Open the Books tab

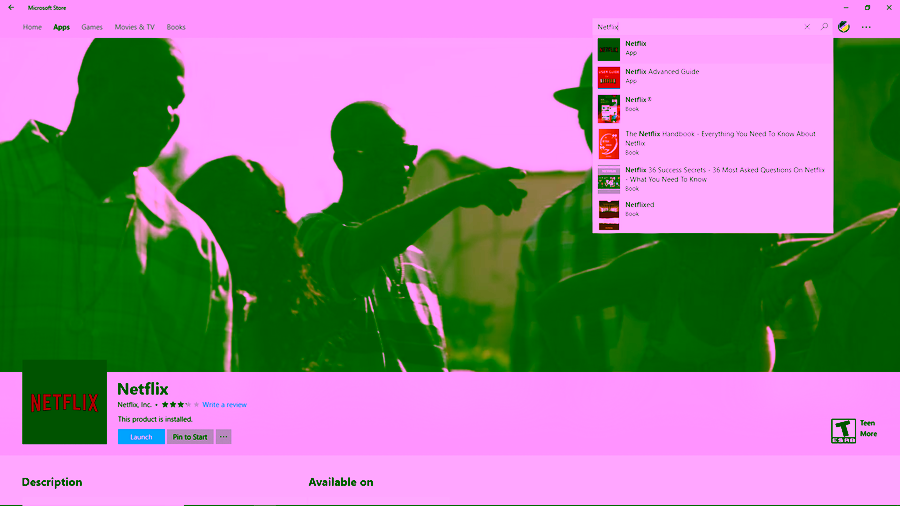point(176,27)
